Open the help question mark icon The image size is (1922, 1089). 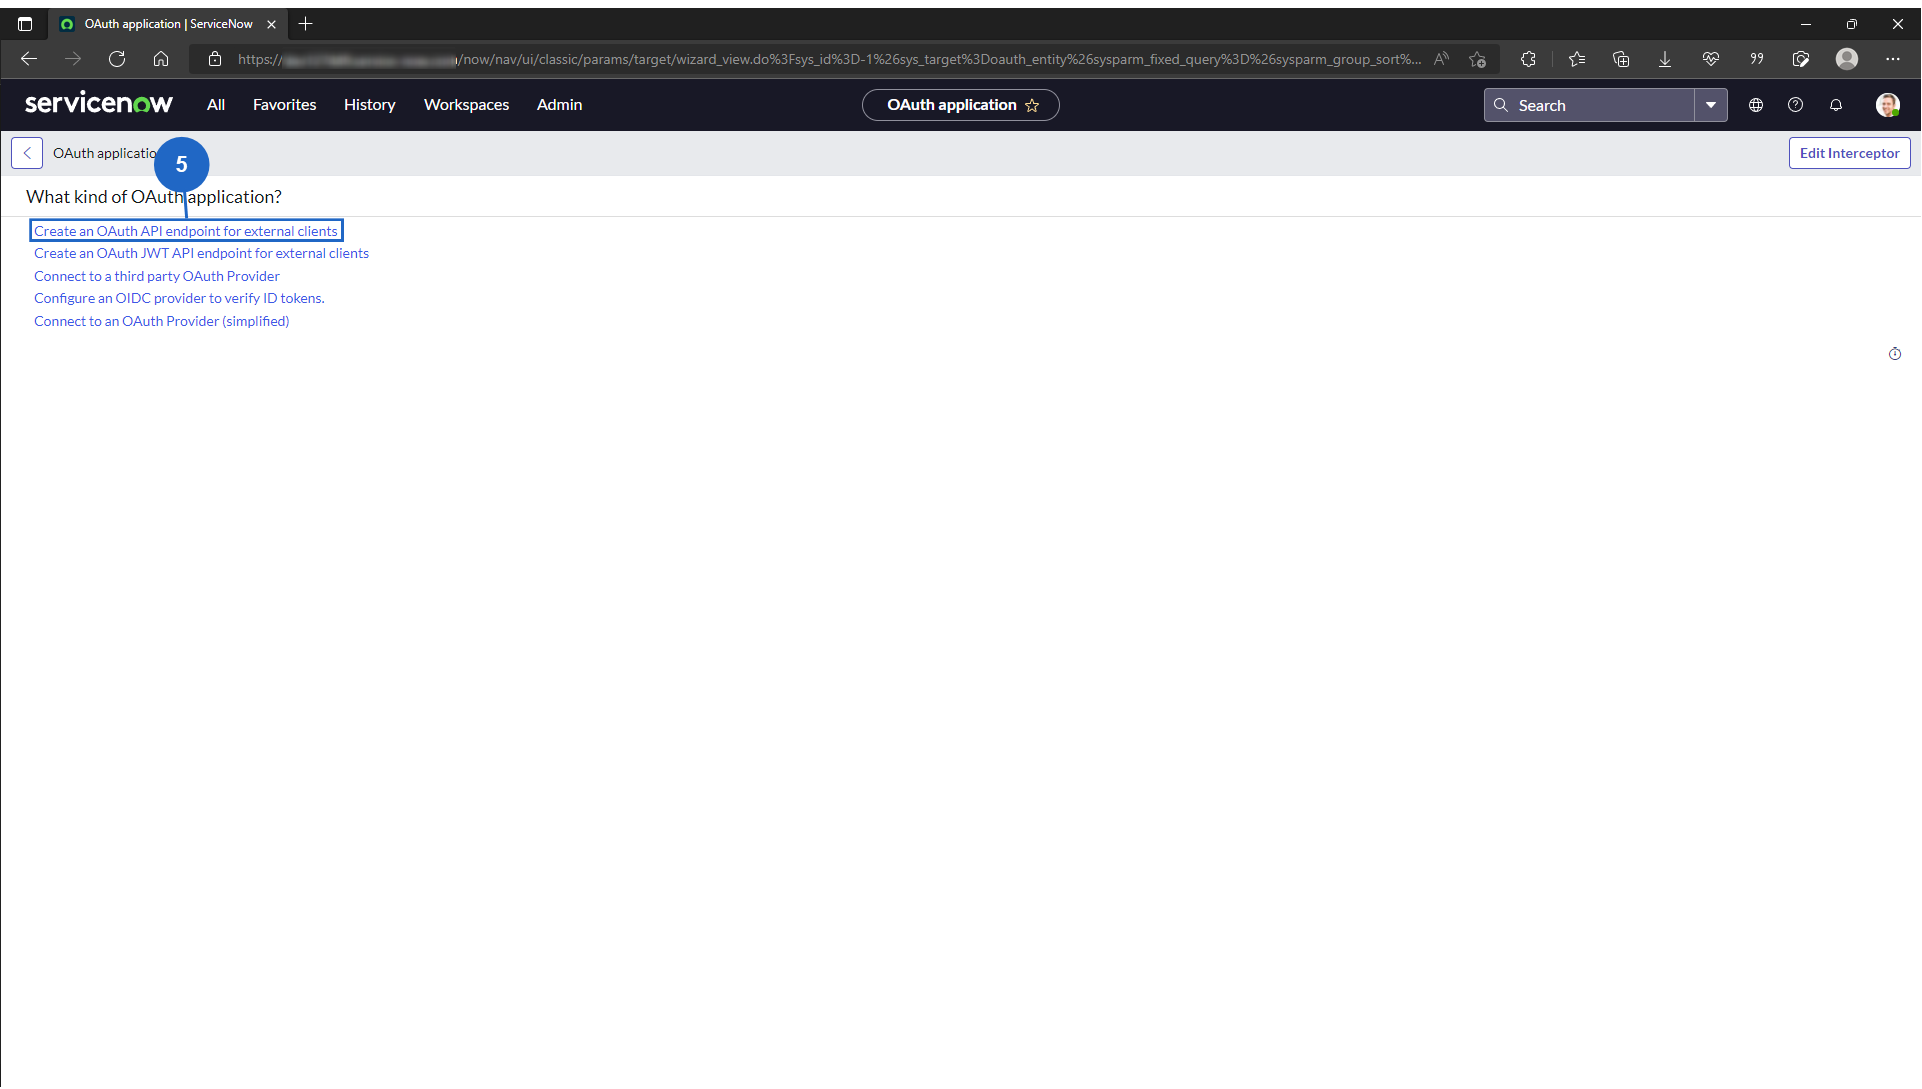click(x=1796, y=105)
